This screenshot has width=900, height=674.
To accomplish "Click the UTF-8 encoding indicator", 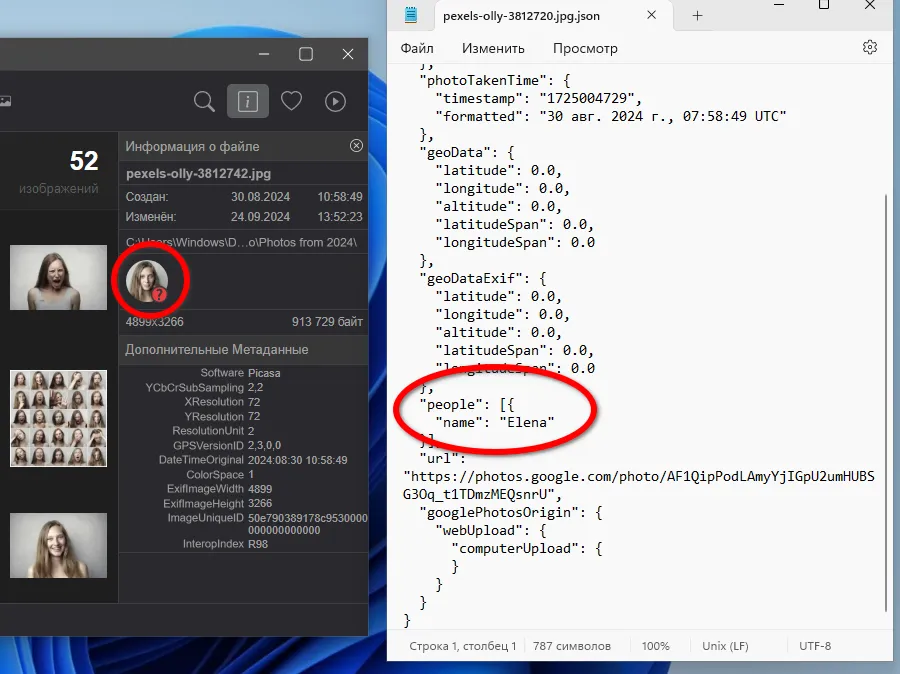I will [x=815, y=646].
